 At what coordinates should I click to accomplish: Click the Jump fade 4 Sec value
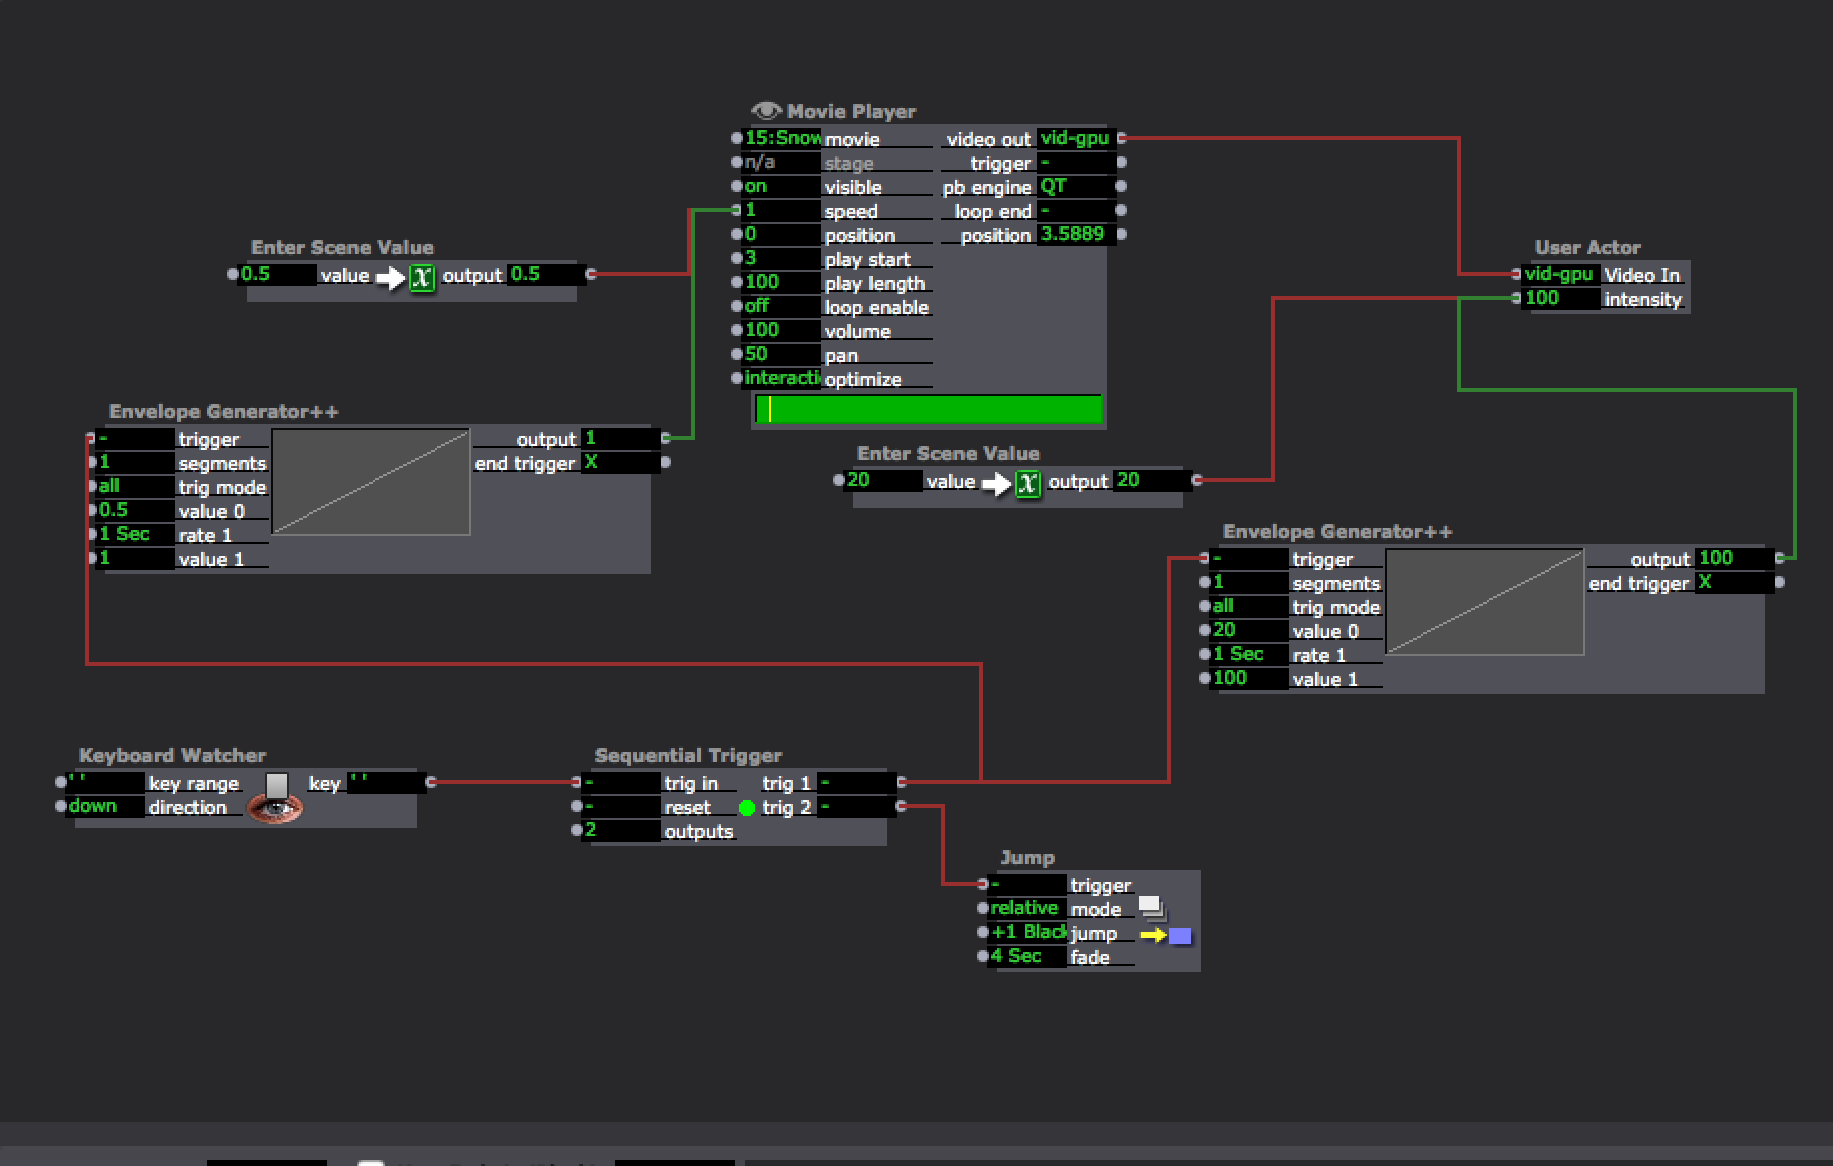tap(1027, 956)
